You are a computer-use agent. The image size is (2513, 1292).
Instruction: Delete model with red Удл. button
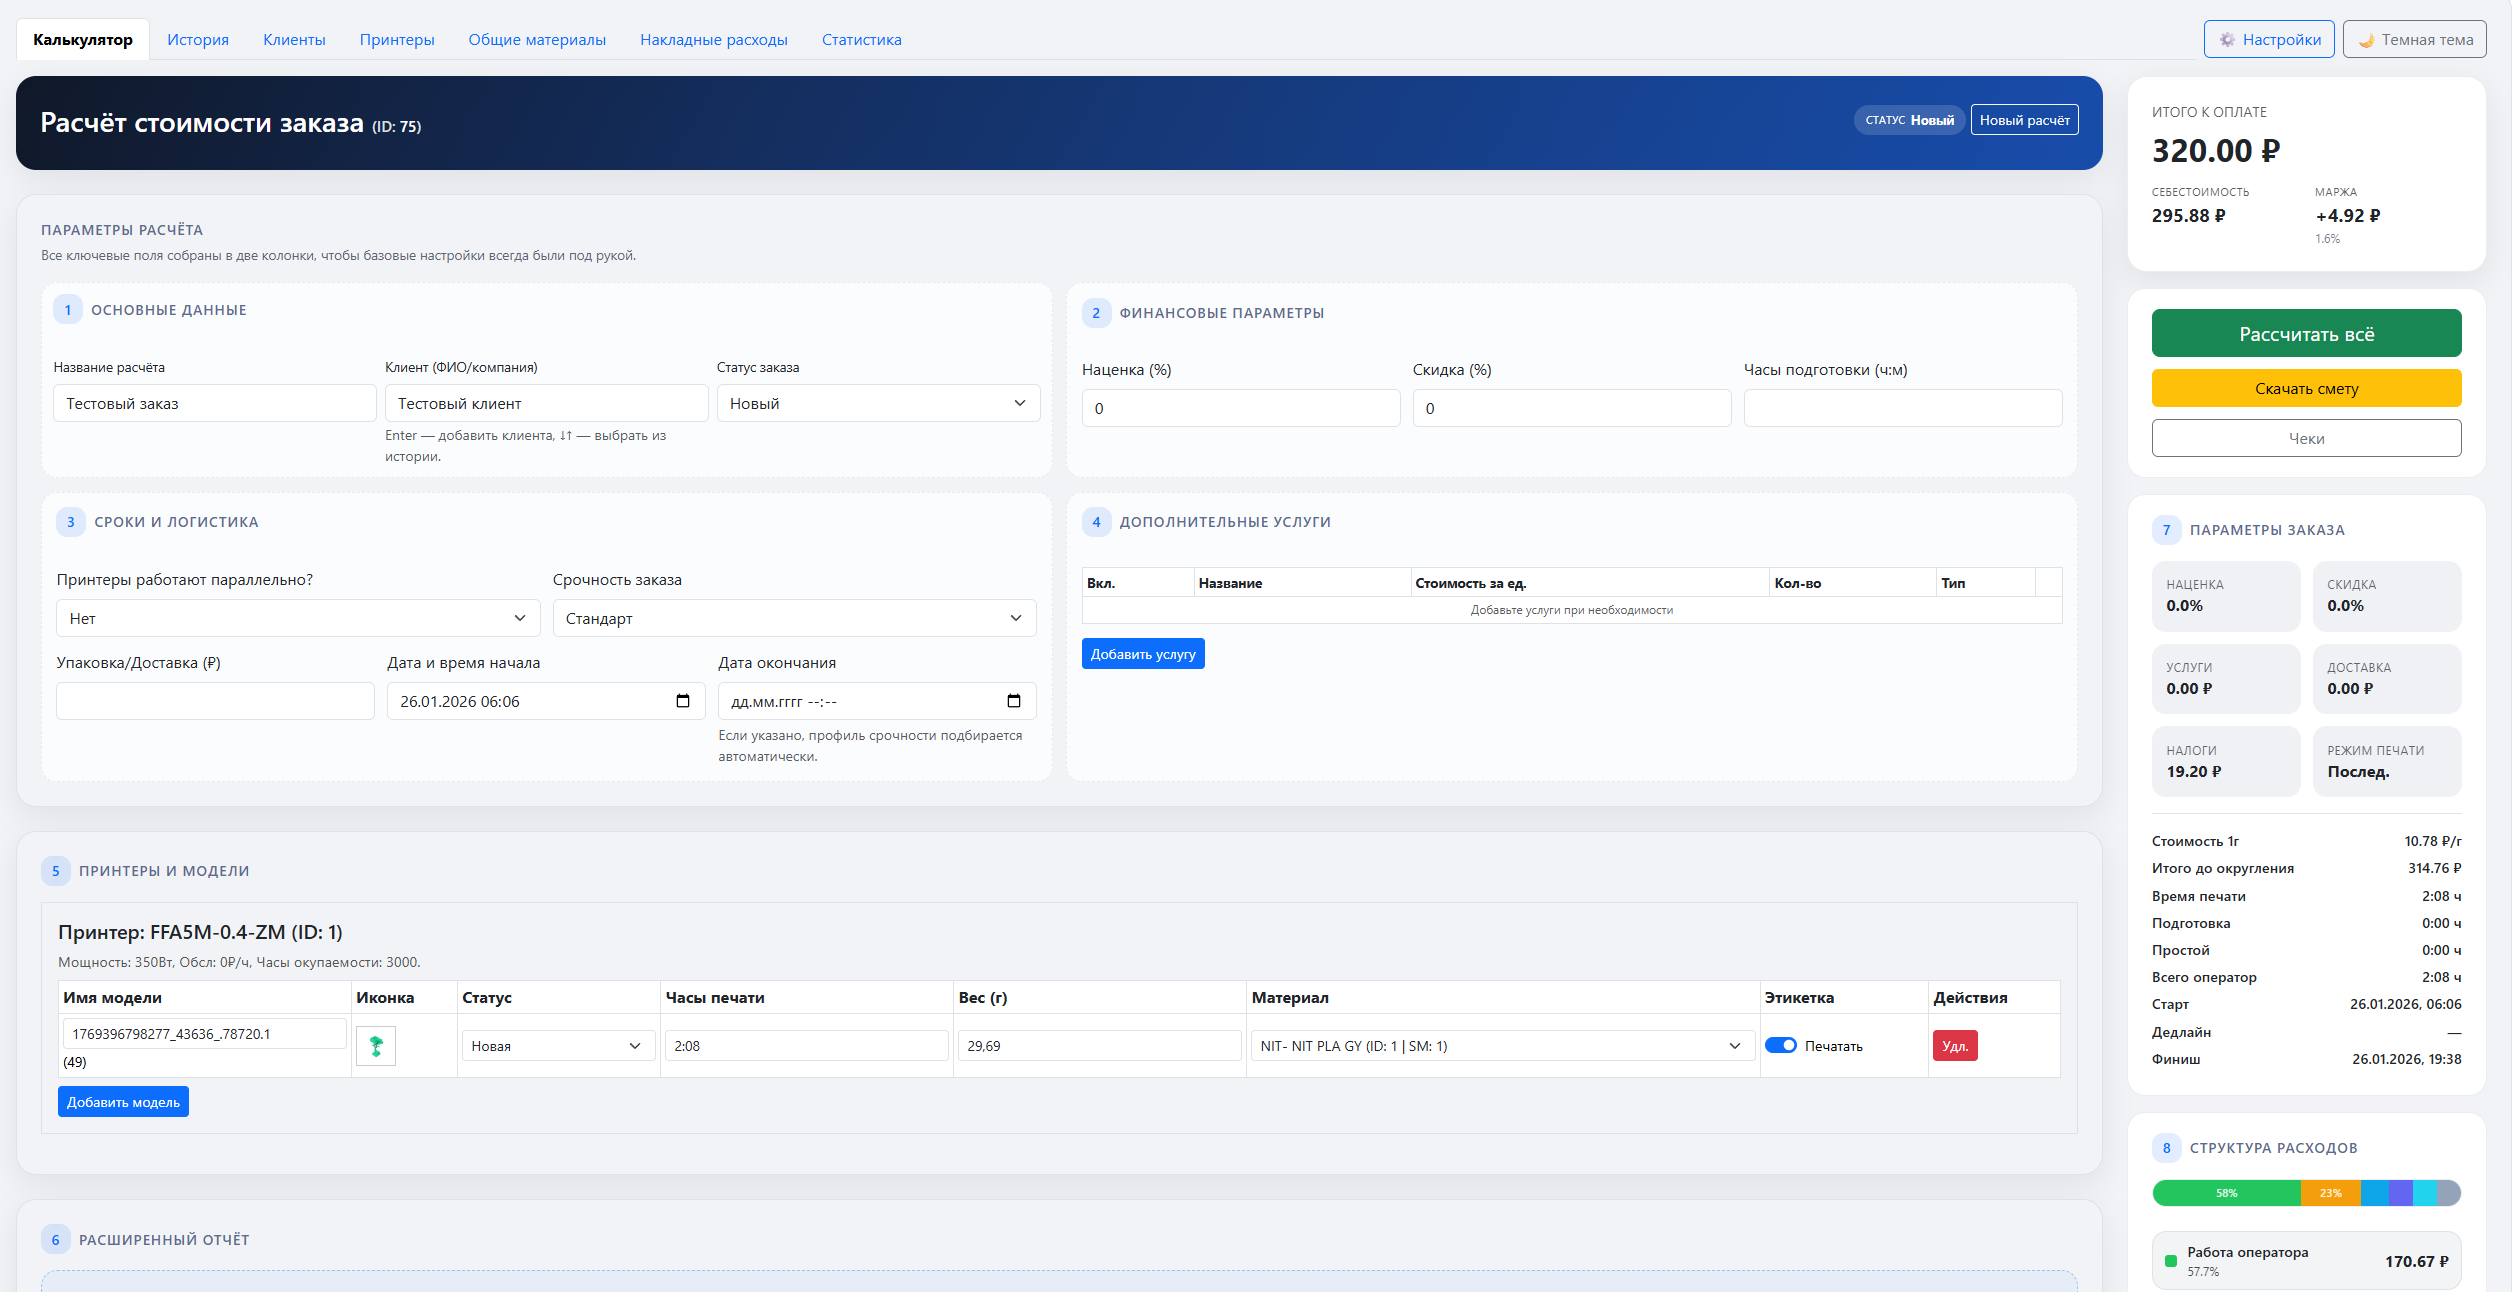[x=1954, y=1046]
